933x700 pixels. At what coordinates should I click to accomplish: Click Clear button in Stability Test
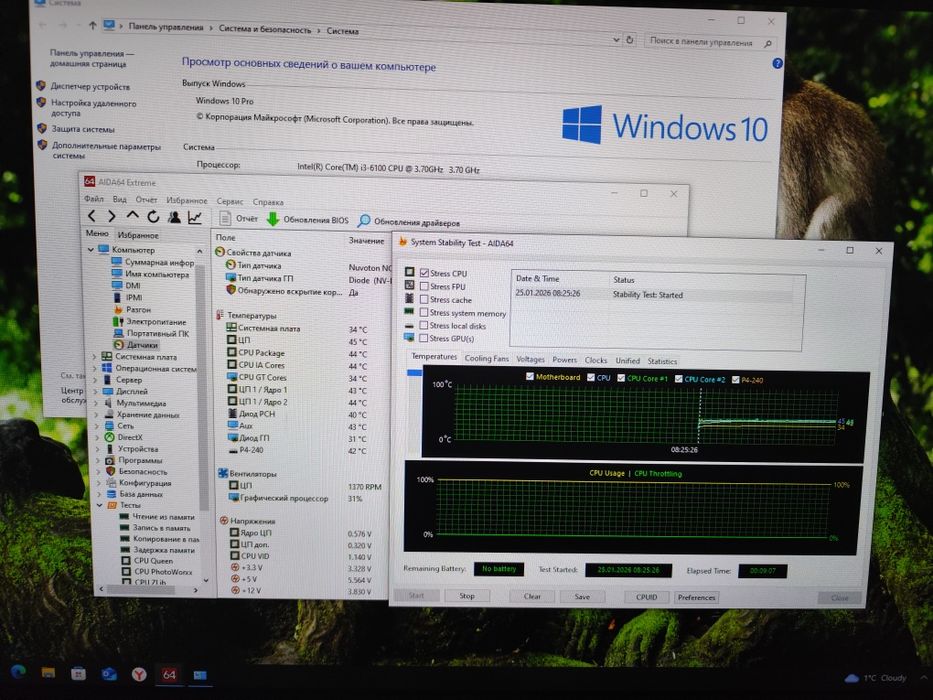click(x=532, y=596)
